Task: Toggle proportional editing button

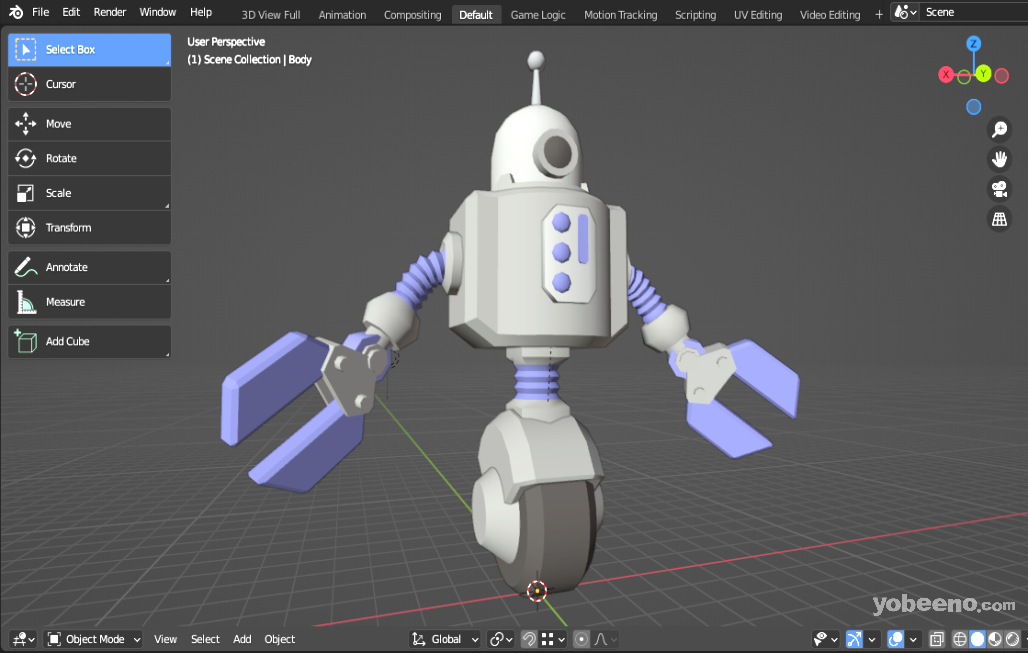Action: click(x=581, y=639)
